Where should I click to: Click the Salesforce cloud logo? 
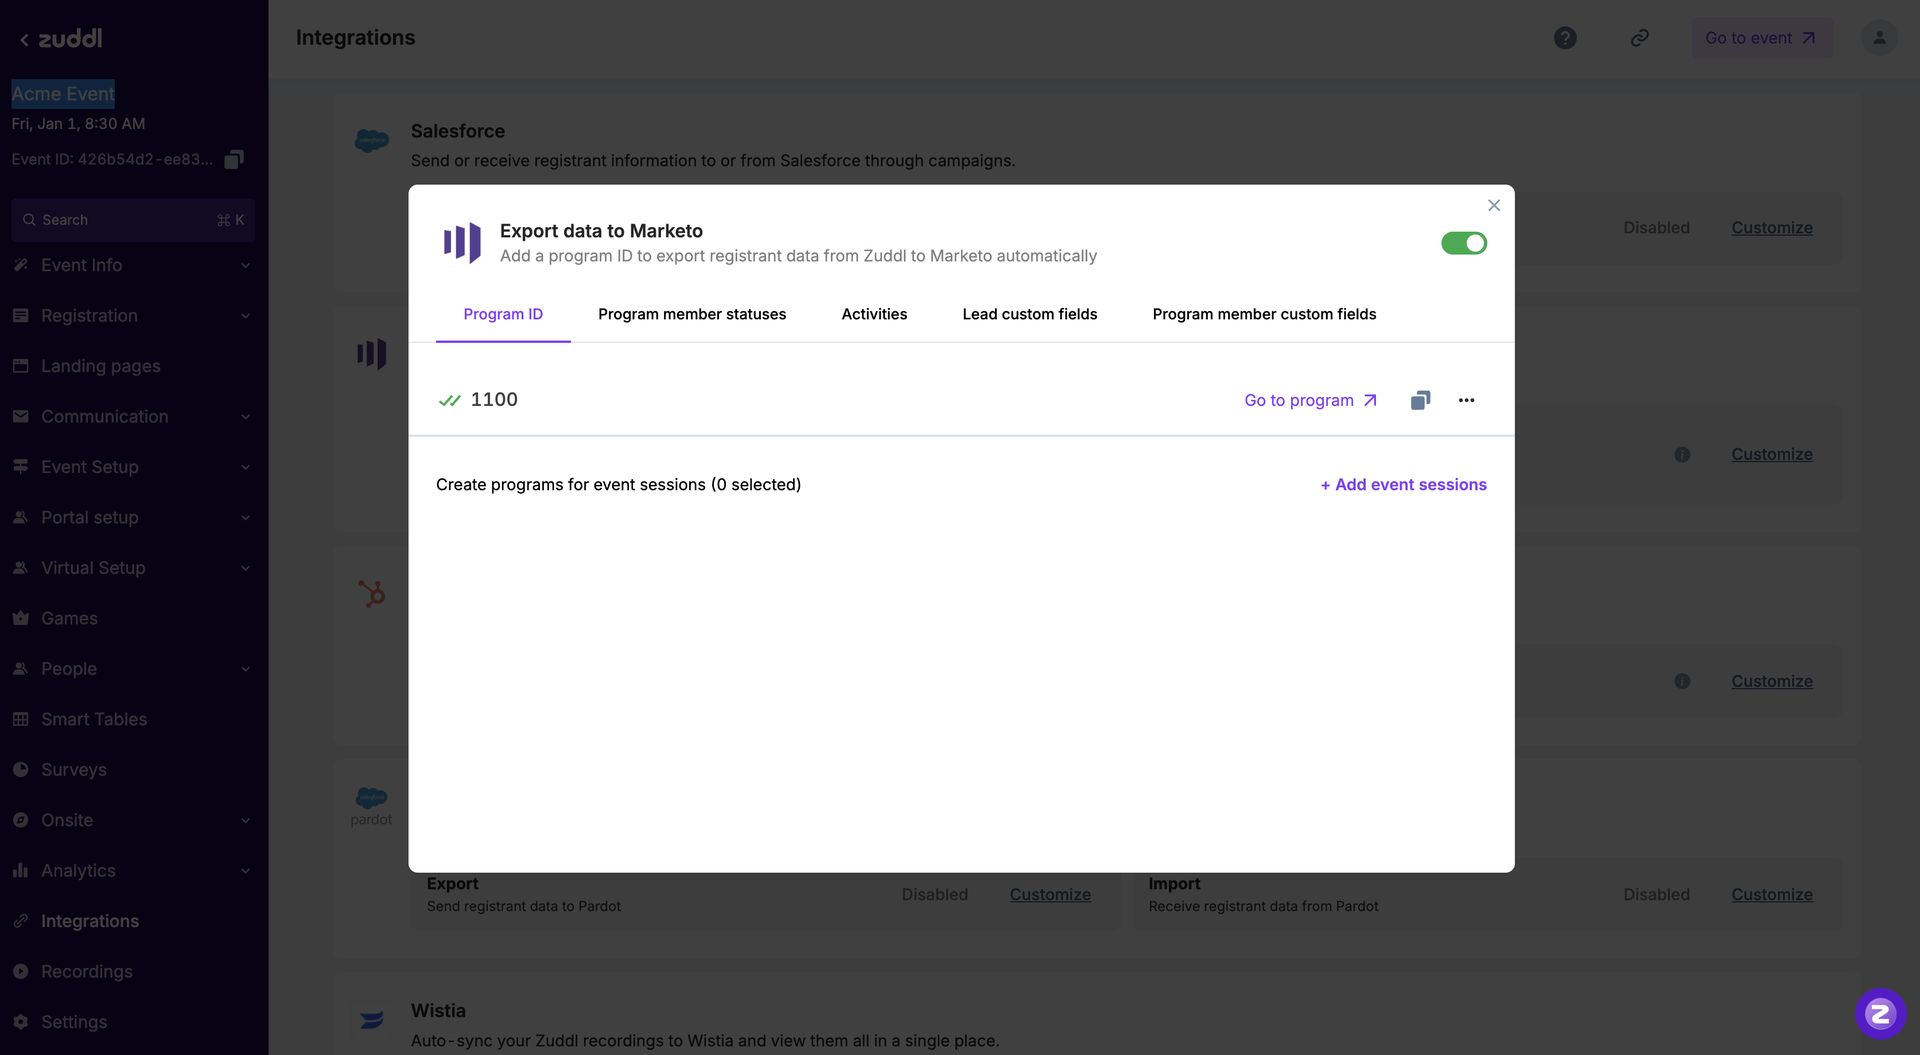[372, 141]
